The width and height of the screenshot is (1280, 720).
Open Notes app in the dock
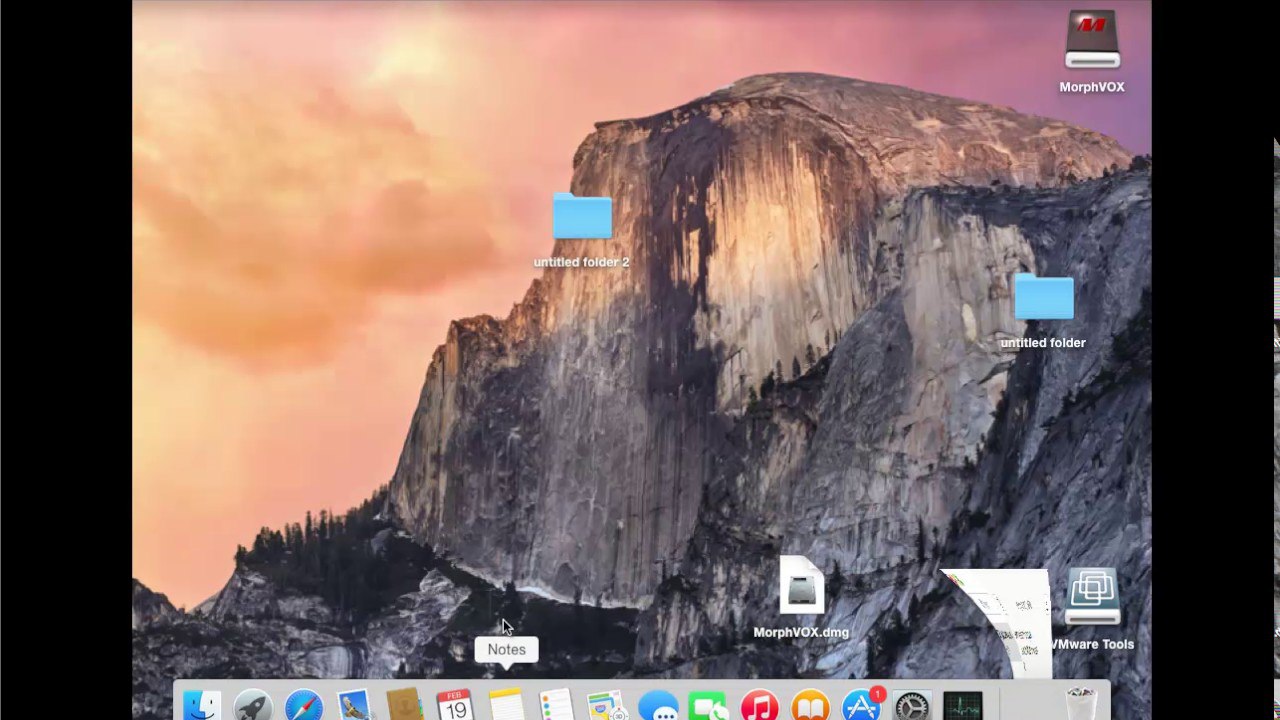coord(506,706)
